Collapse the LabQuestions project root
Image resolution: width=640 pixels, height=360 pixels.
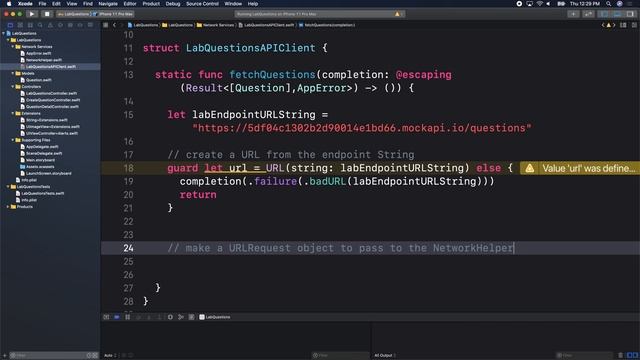[4, 33]
